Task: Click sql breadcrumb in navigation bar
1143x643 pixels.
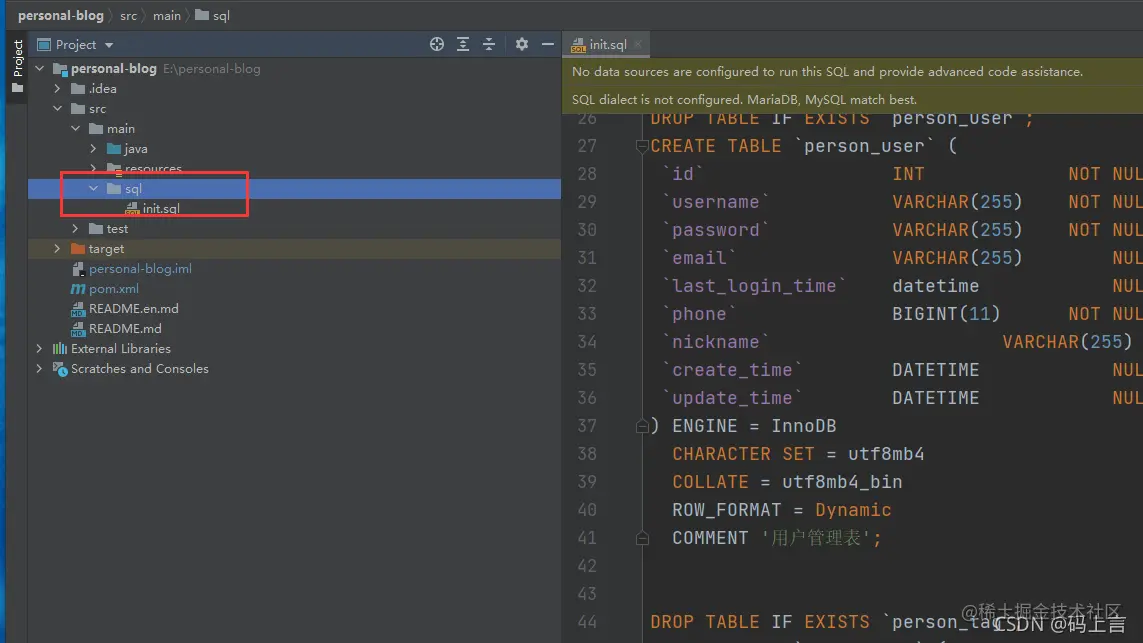Action: tap(213, 15)
